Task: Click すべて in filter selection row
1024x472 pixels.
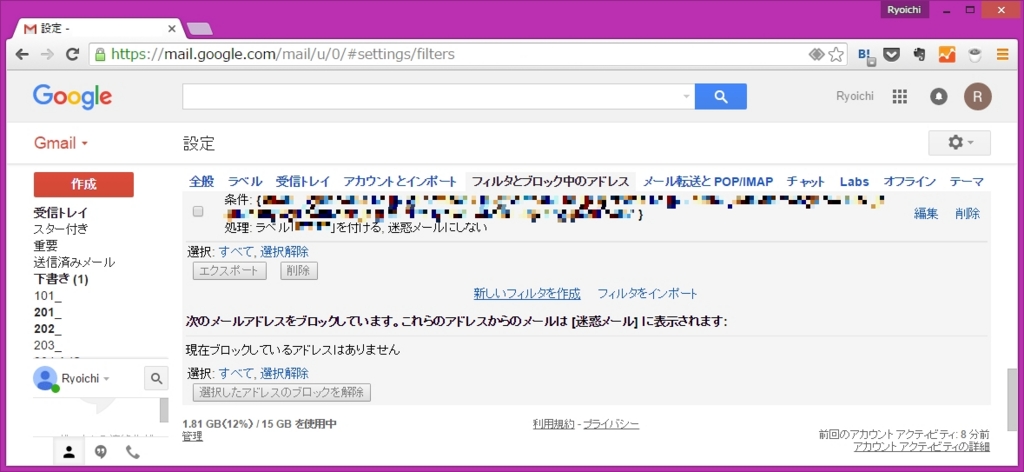Action: (x=236, y=252)
